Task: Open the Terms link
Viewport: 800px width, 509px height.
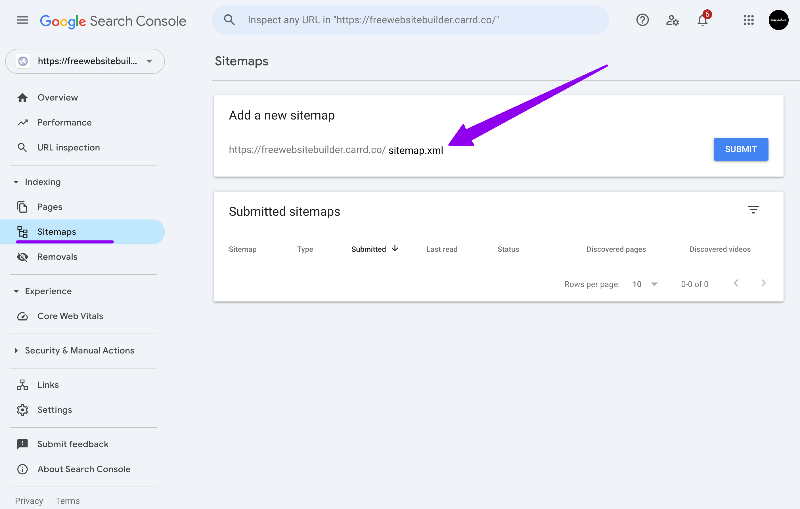Action: pos(68,501)
